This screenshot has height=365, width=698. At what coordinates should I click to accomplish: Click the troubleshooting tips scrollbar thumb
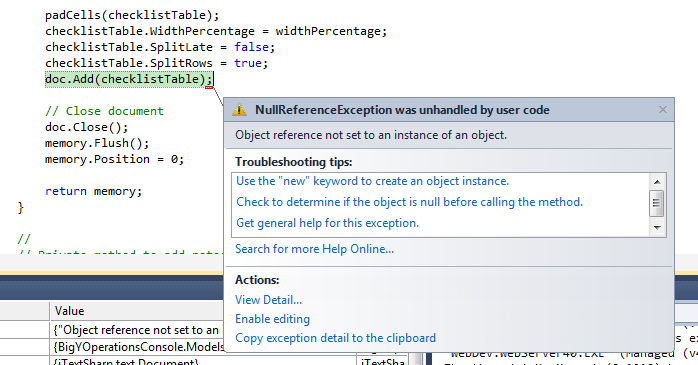pos(657,203)
